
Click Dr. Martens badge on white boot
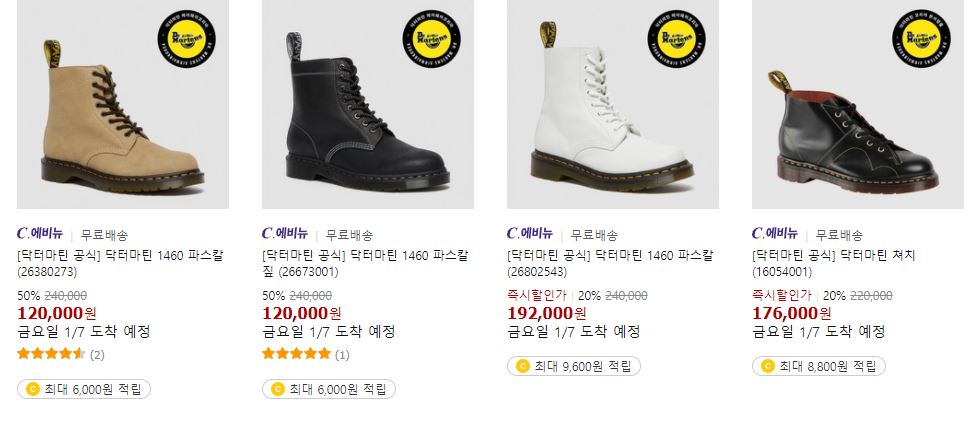[x=676, y=38]
